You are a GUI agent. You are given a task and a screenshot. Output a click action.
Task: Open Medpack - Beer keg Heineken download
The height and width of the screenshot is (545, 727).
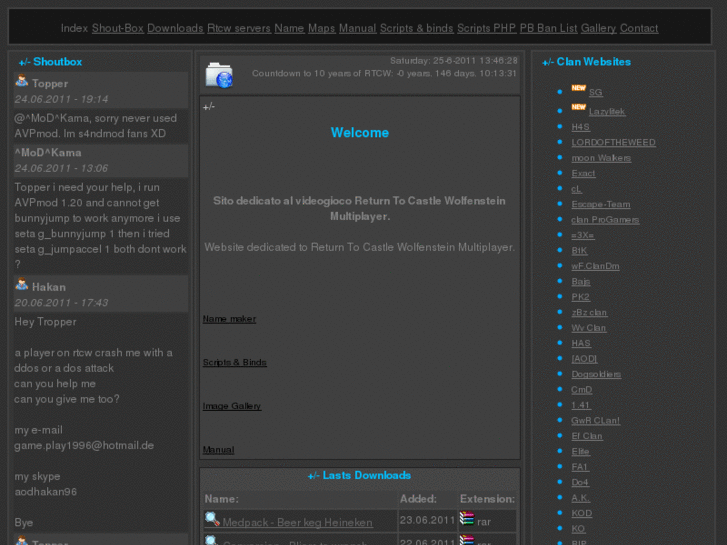(297, 522)
